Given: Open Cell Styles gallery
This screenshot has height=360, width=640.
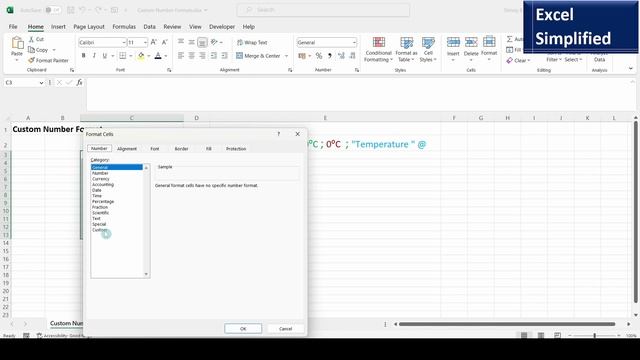Looking at the screenshot, I should [x=428, y=49].
